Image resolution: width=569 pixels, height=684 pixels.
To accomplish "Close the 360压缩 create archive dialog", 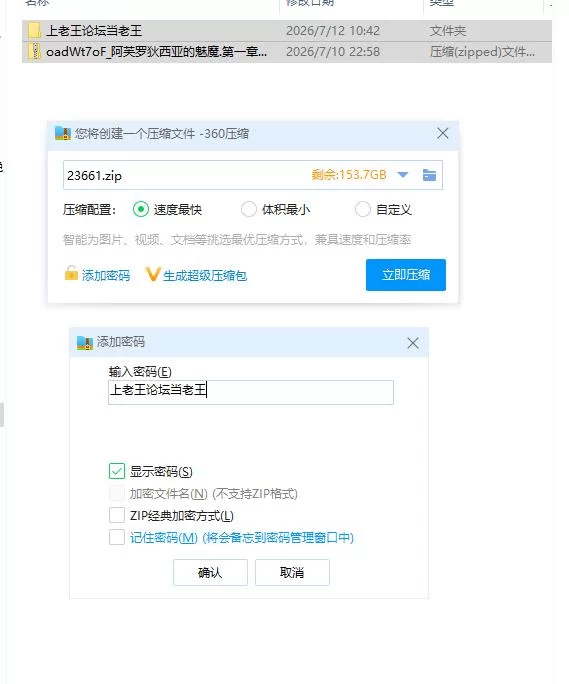I will pos(442,133).
